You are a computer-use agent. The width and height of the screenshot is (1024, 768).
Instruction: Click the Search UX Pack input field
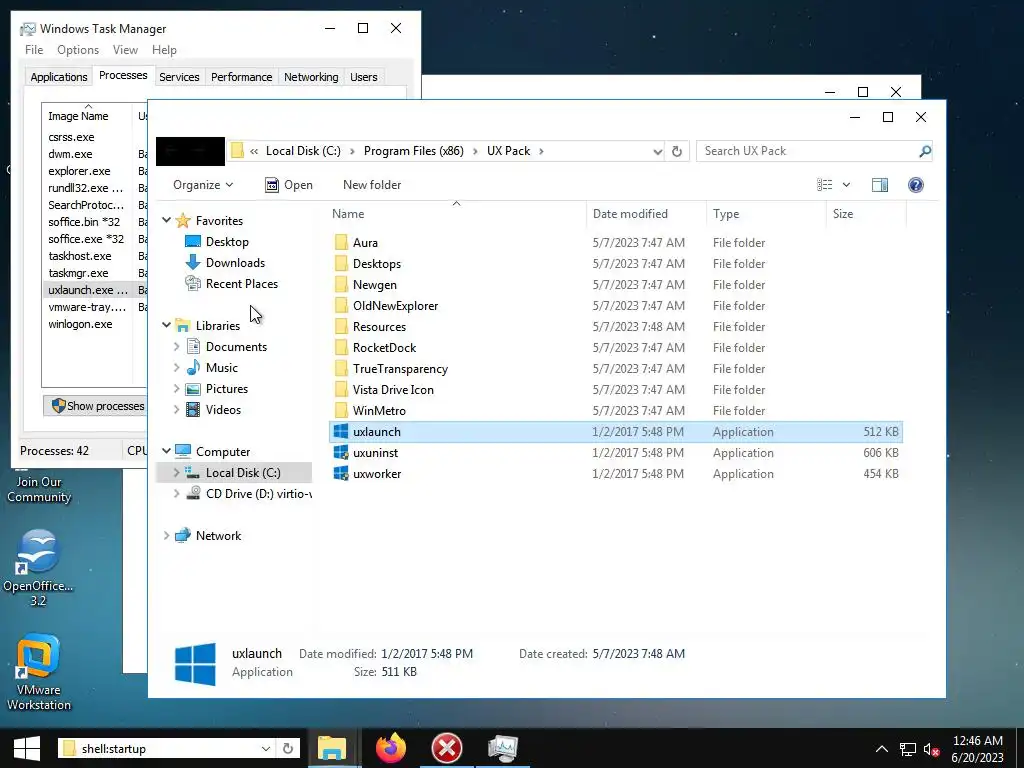(x=808, y=151)
